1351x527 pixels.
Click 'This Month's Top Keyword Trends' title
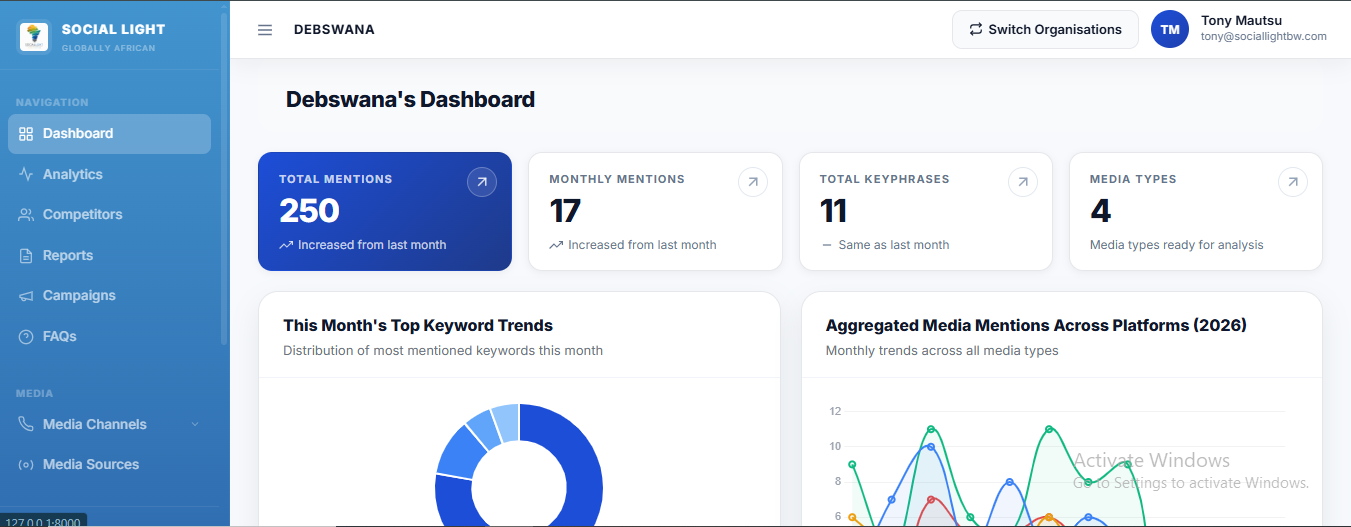tap(418, 325)
